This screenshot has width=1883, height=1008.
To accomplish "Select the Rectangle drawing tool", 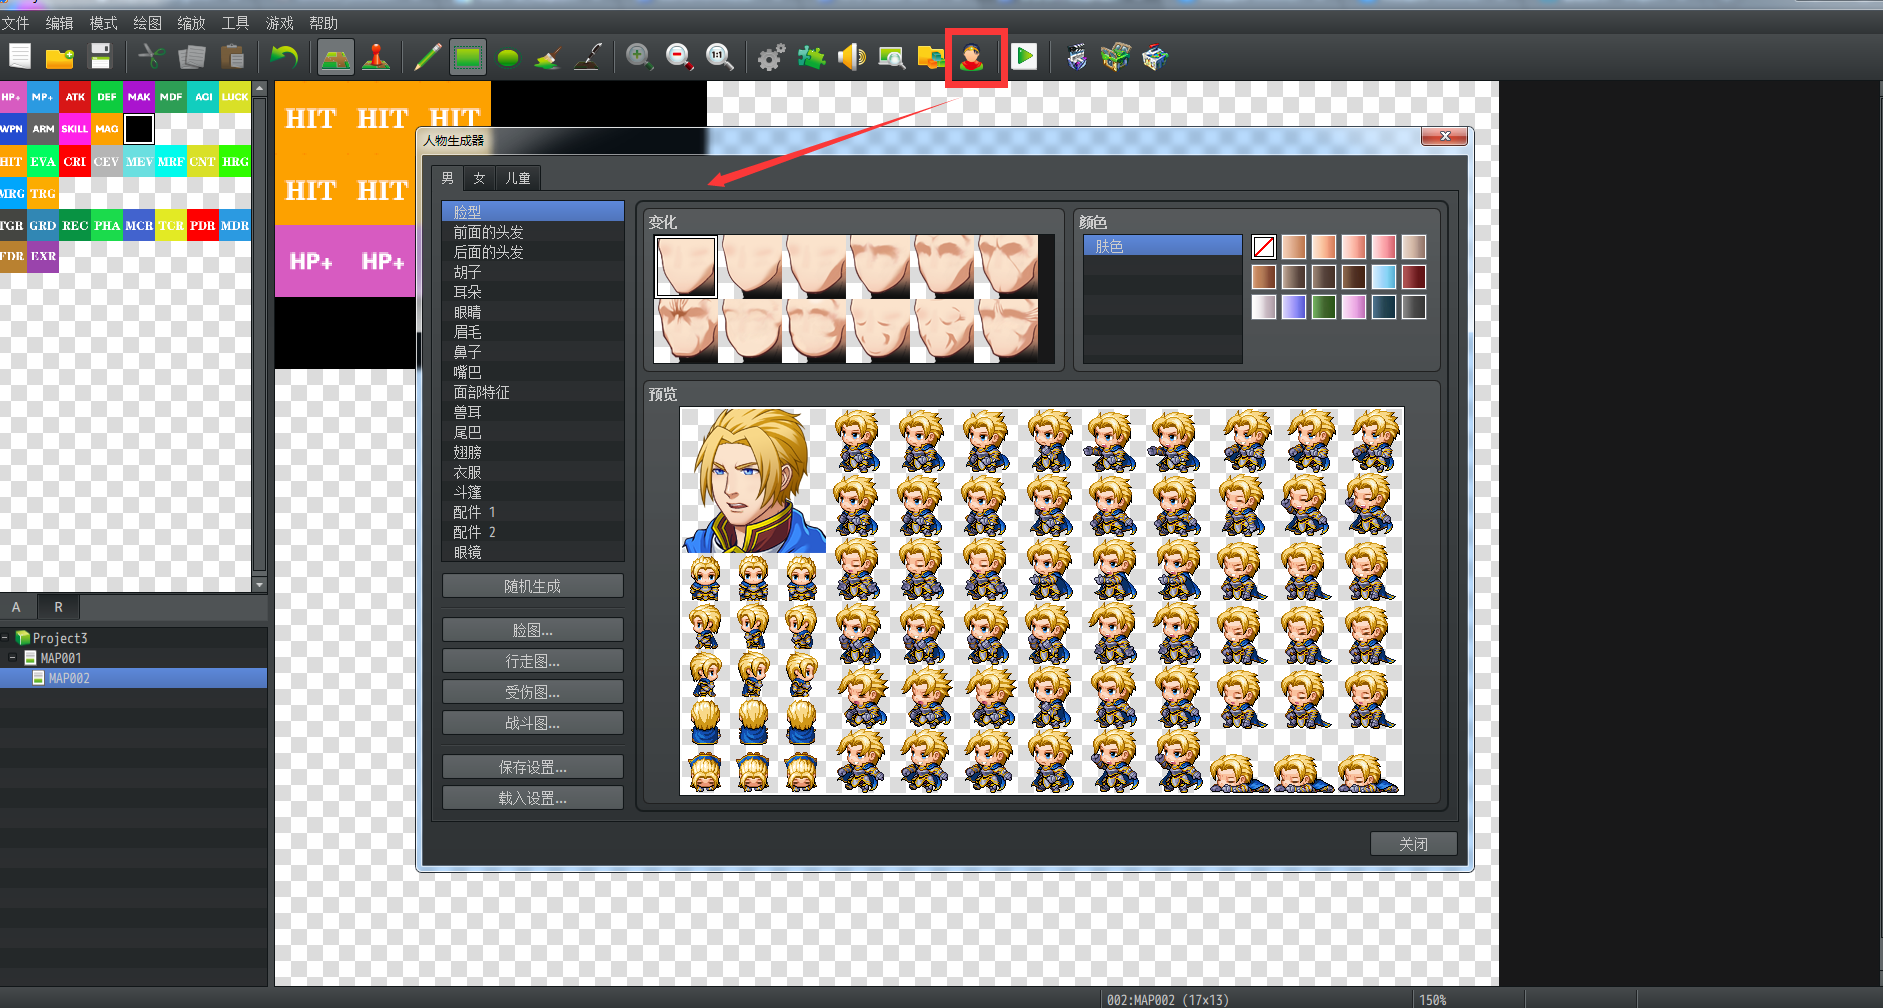I will point(467,57).
